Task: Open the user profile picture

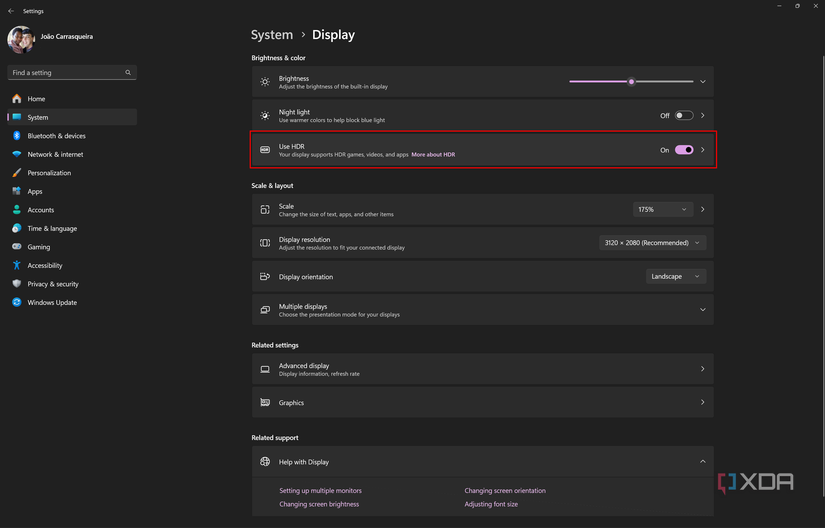Action: point(21,39)
